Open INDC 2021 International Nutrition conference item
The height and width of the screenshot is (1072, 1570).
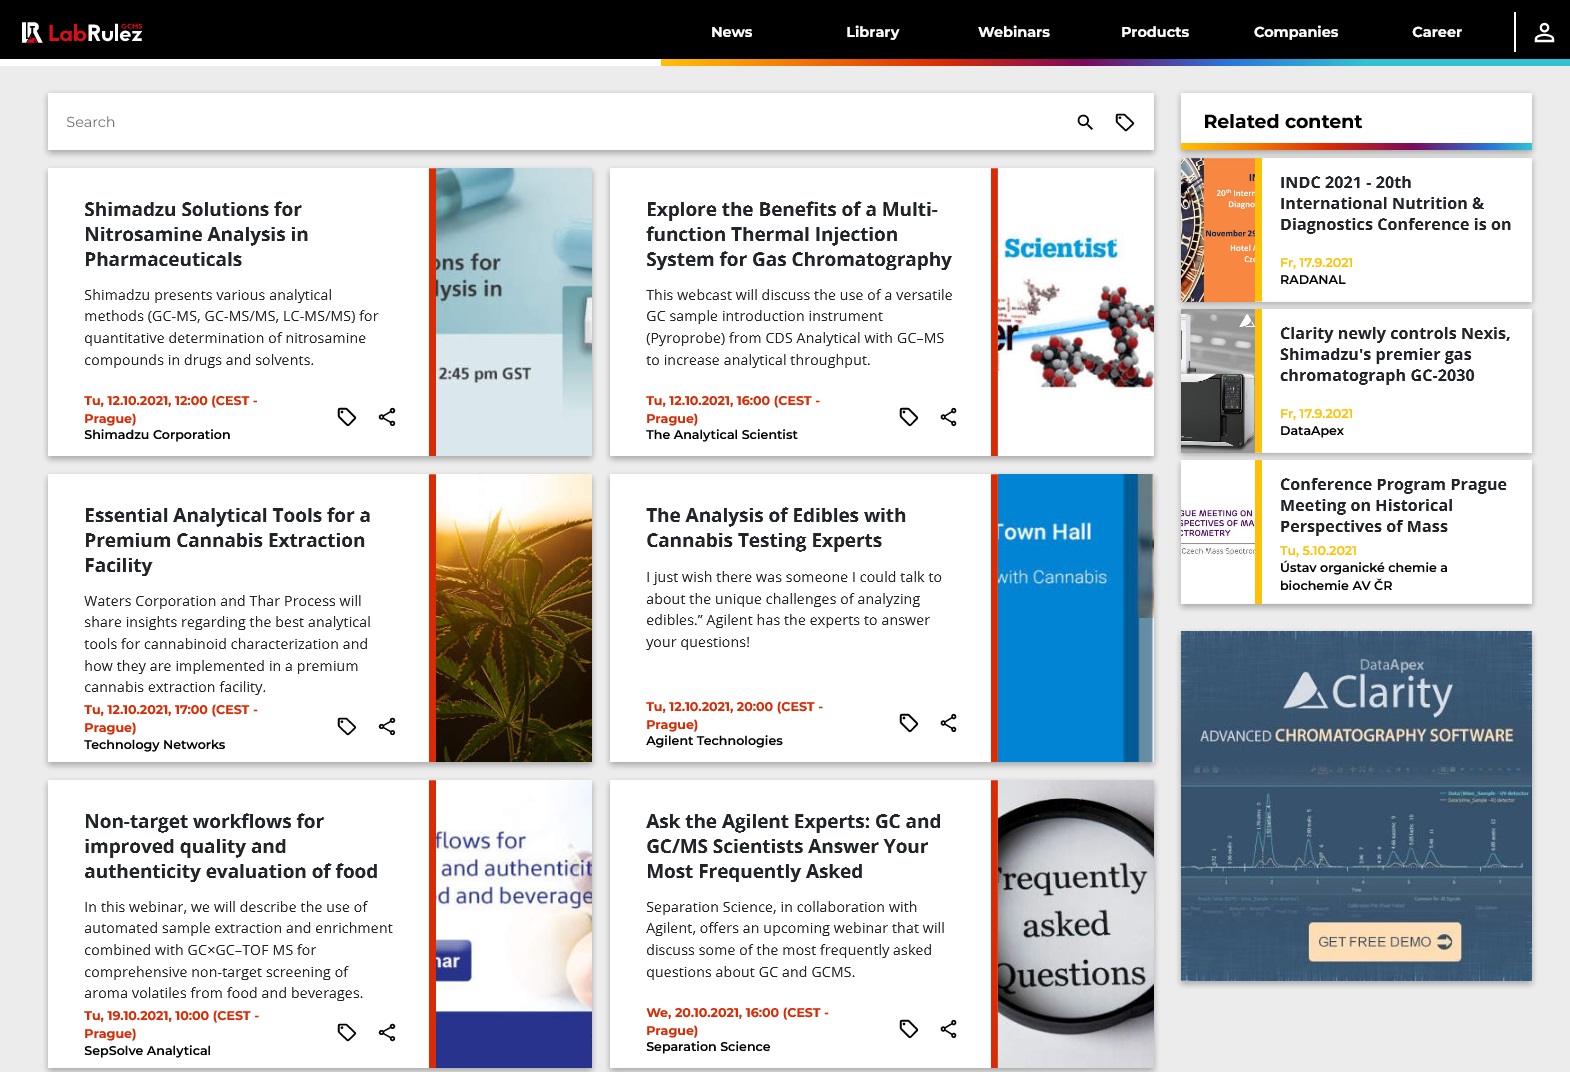(x=1395, y=203)
